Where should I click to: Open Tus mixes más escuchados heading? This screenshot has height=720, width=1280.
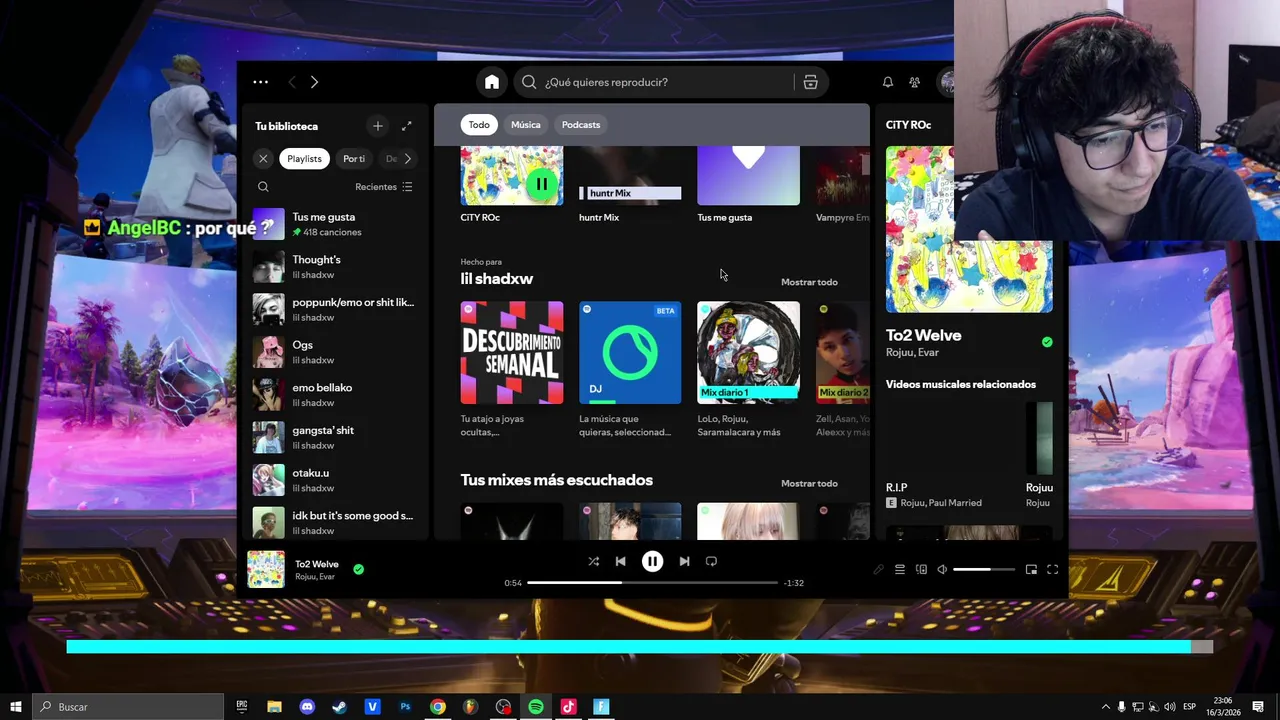point(556,480)
